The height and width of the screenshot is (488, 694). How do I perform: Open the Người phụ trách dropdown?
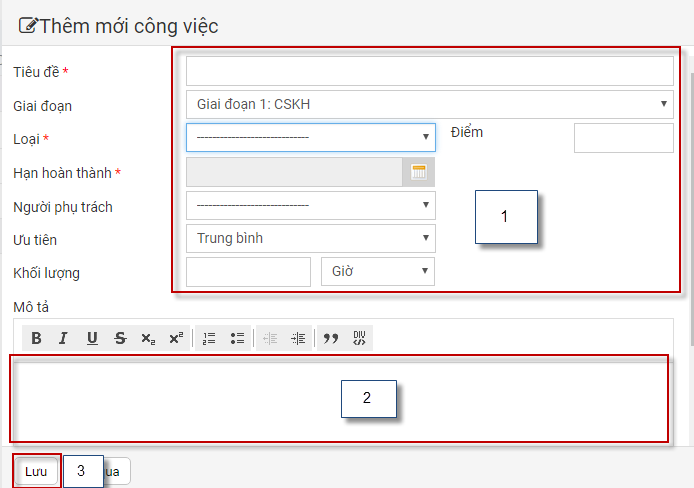point(310,206)
